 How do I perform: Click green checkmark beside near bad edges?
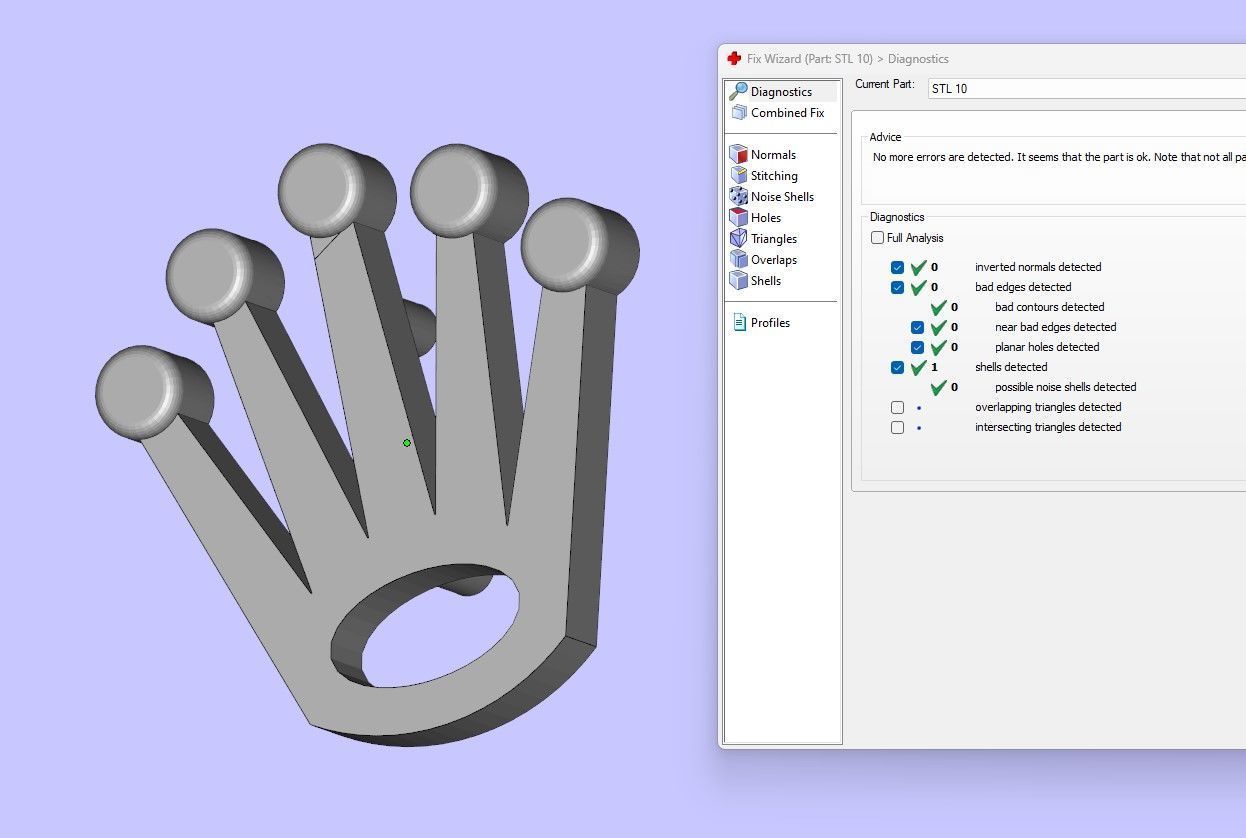coord(938,327)
